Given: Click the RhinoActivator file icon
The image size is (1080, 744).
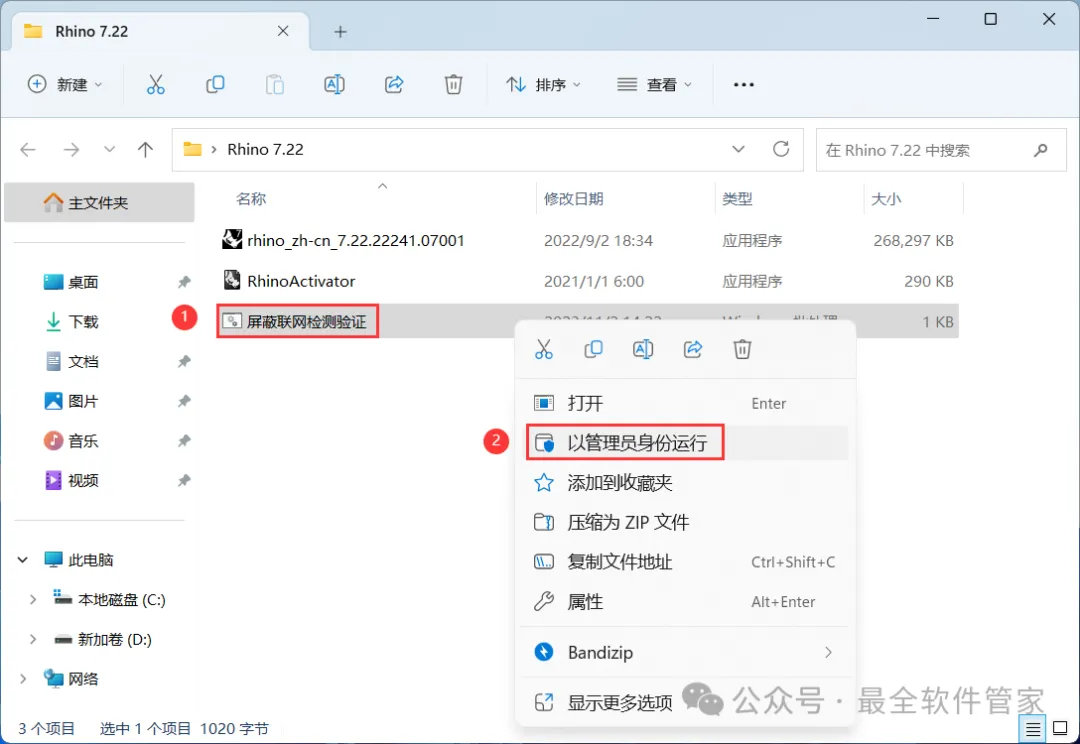Looking at the screenshot, I should coord(232,280).
